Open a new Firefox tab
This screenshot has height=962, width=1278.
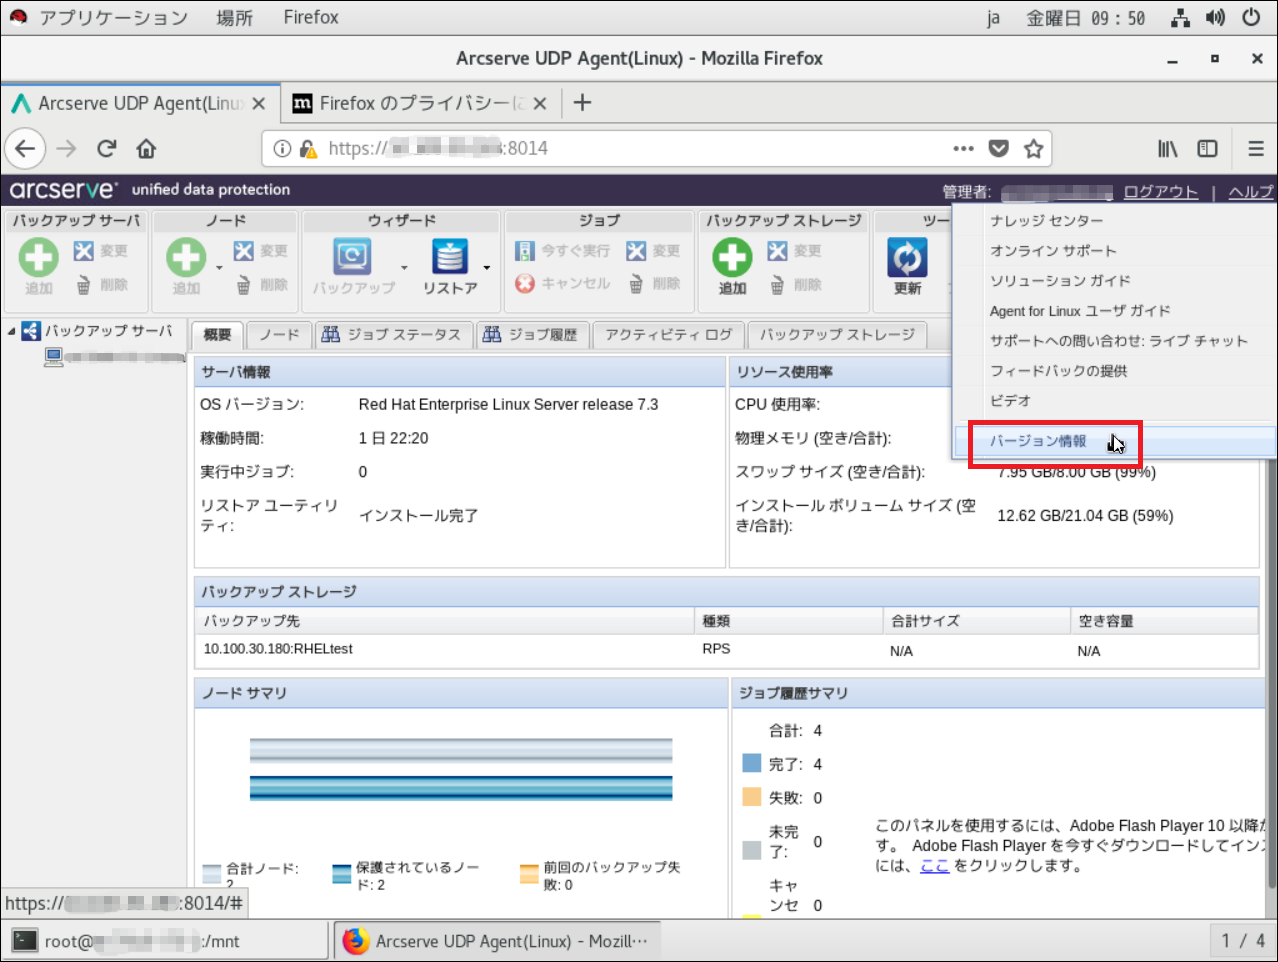pos(582,103)
